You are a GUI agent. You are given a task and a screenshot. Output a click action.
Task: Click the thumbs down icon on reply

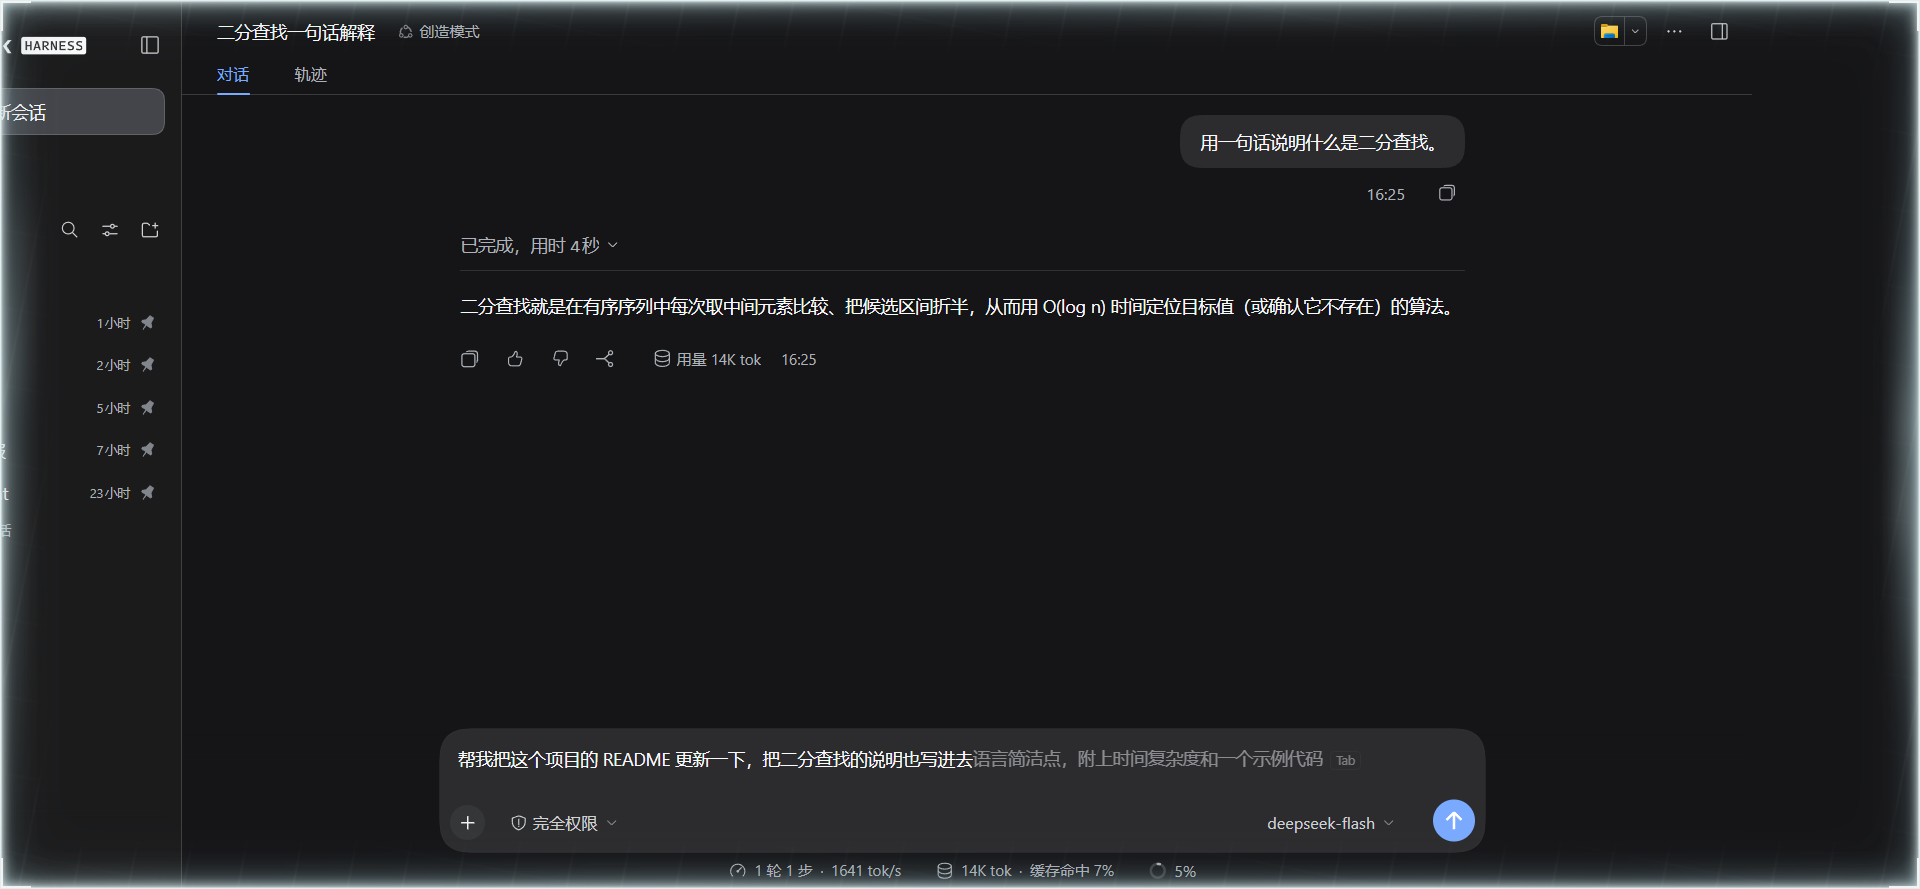560,359
